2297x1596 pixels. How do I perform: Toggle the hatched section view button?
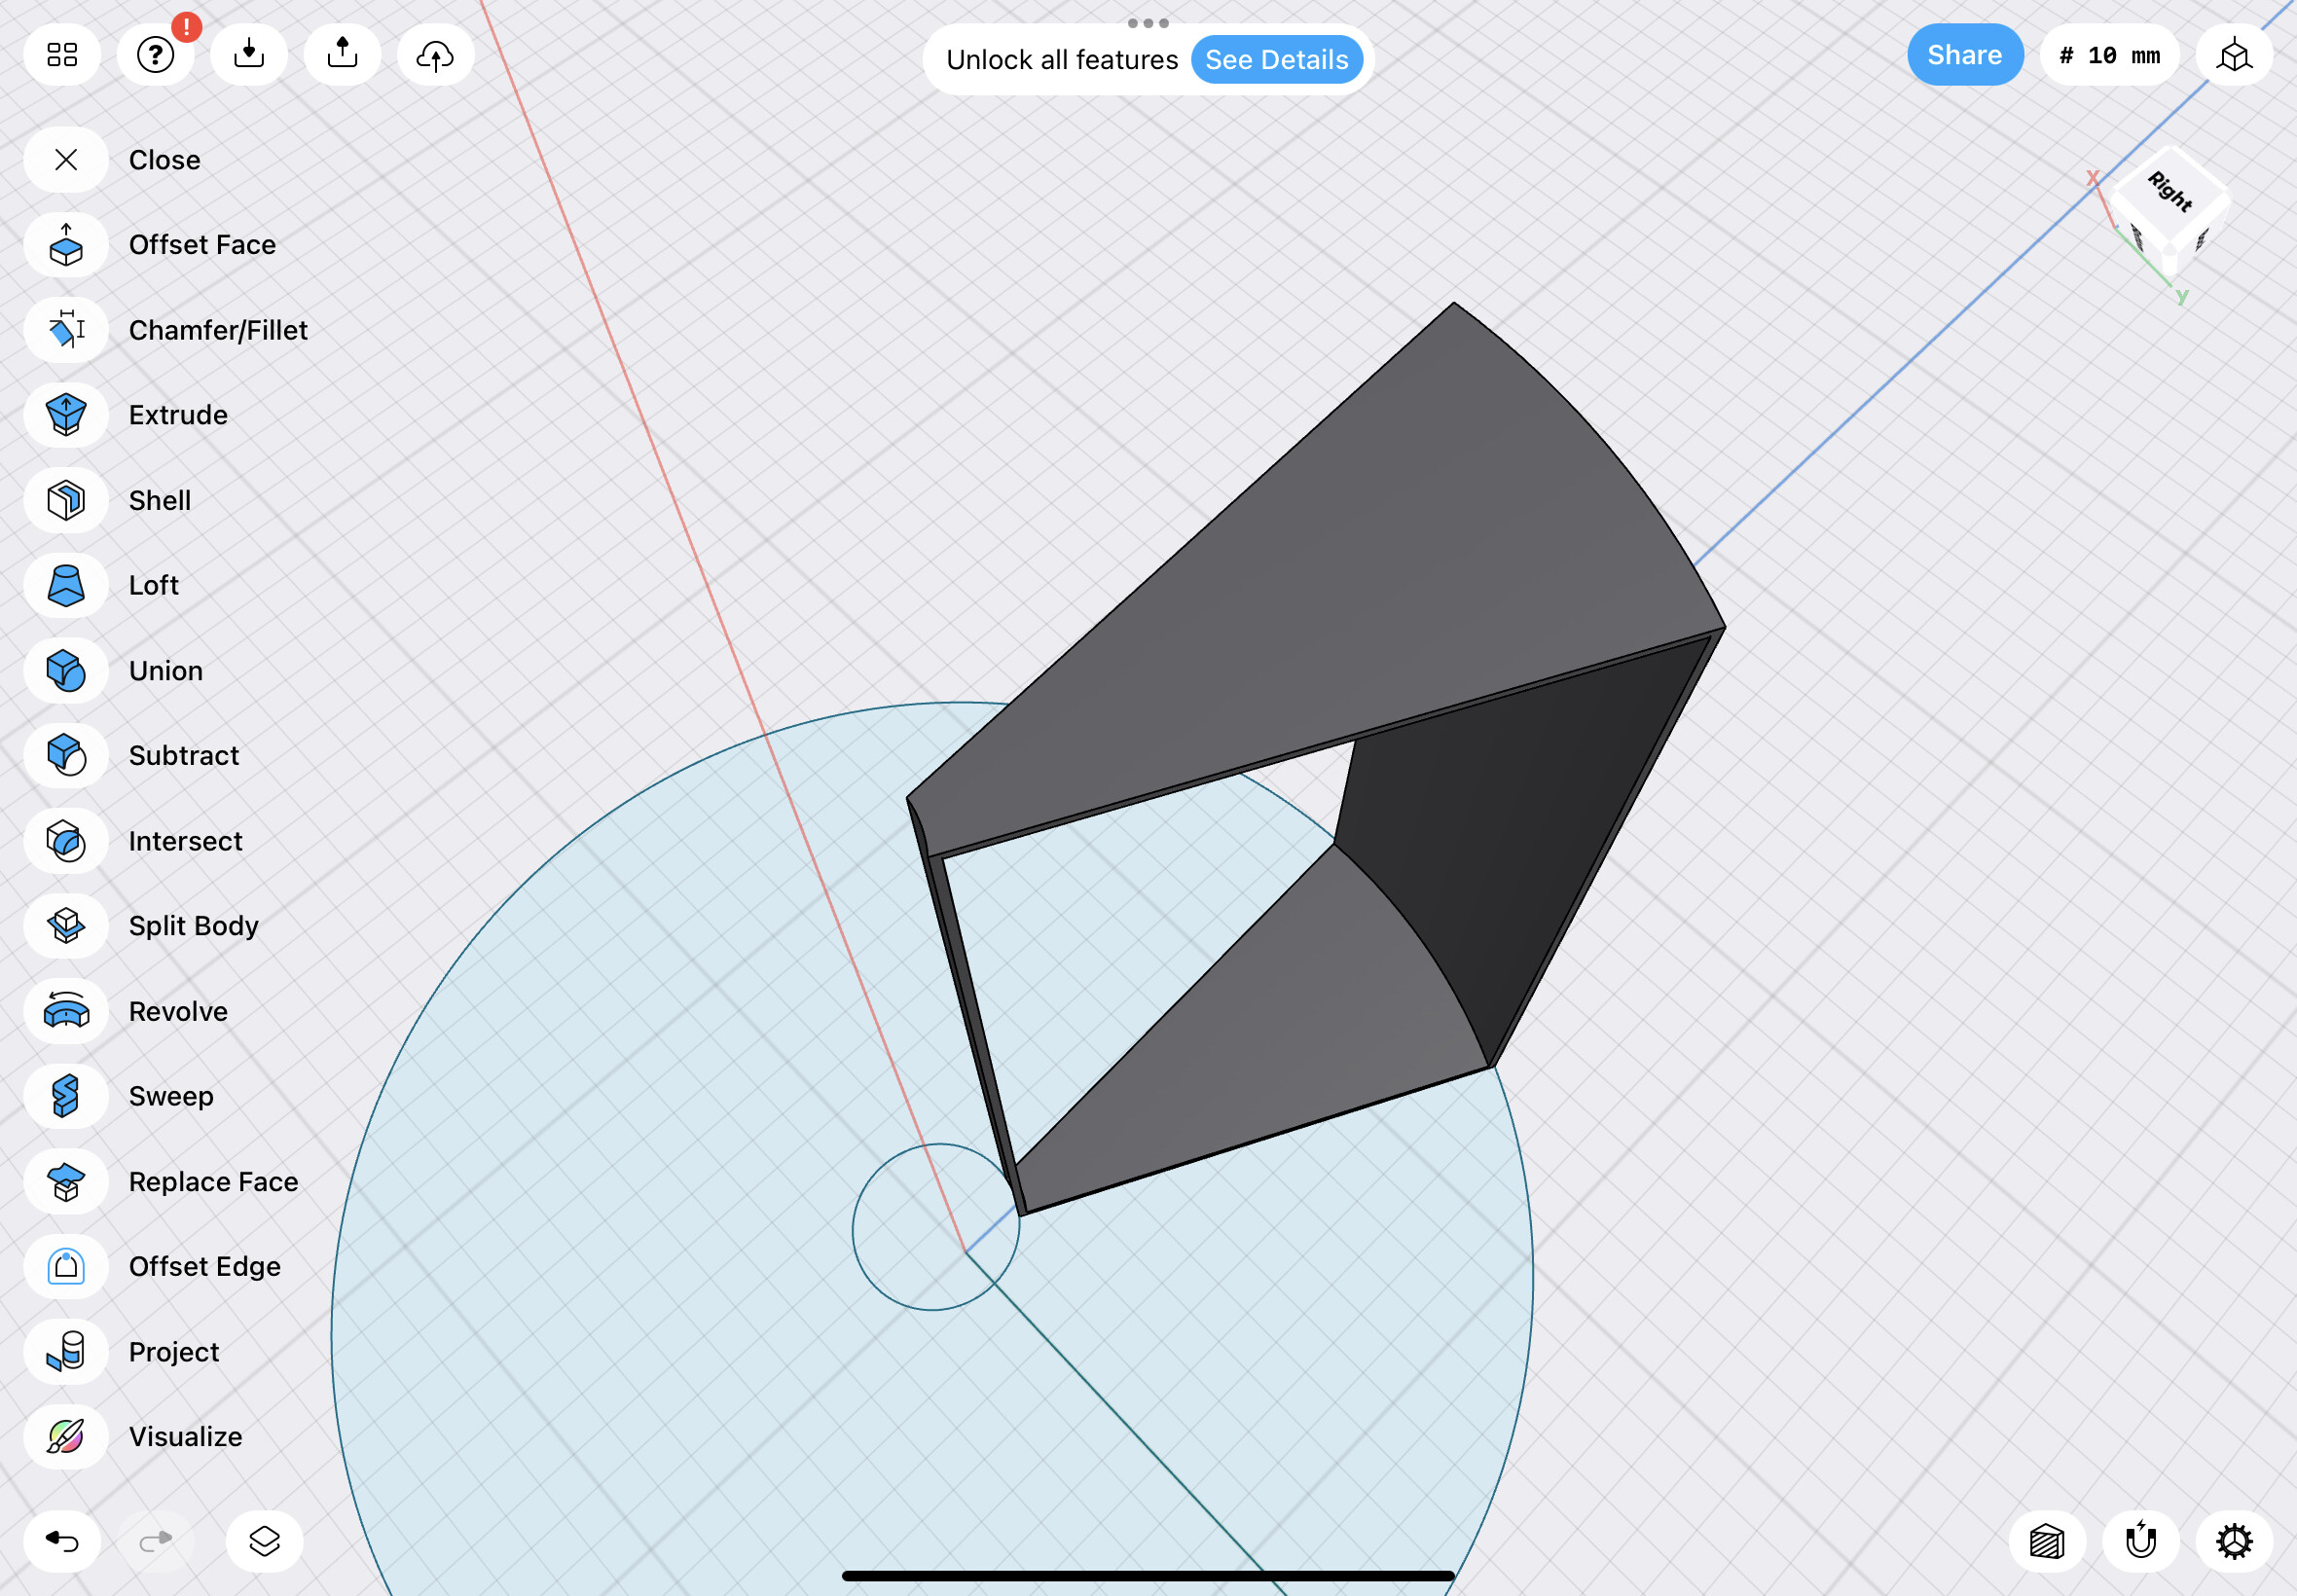point(2046,1541)
